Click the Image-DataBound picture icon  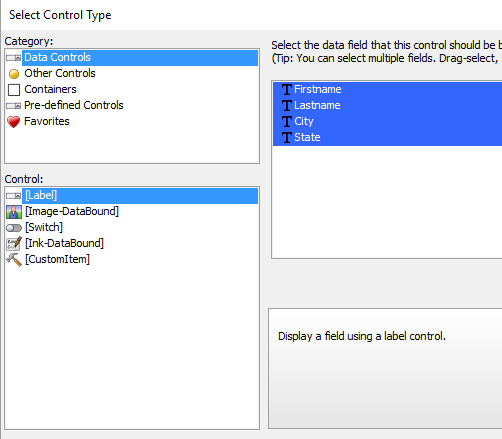coord(14,212)
